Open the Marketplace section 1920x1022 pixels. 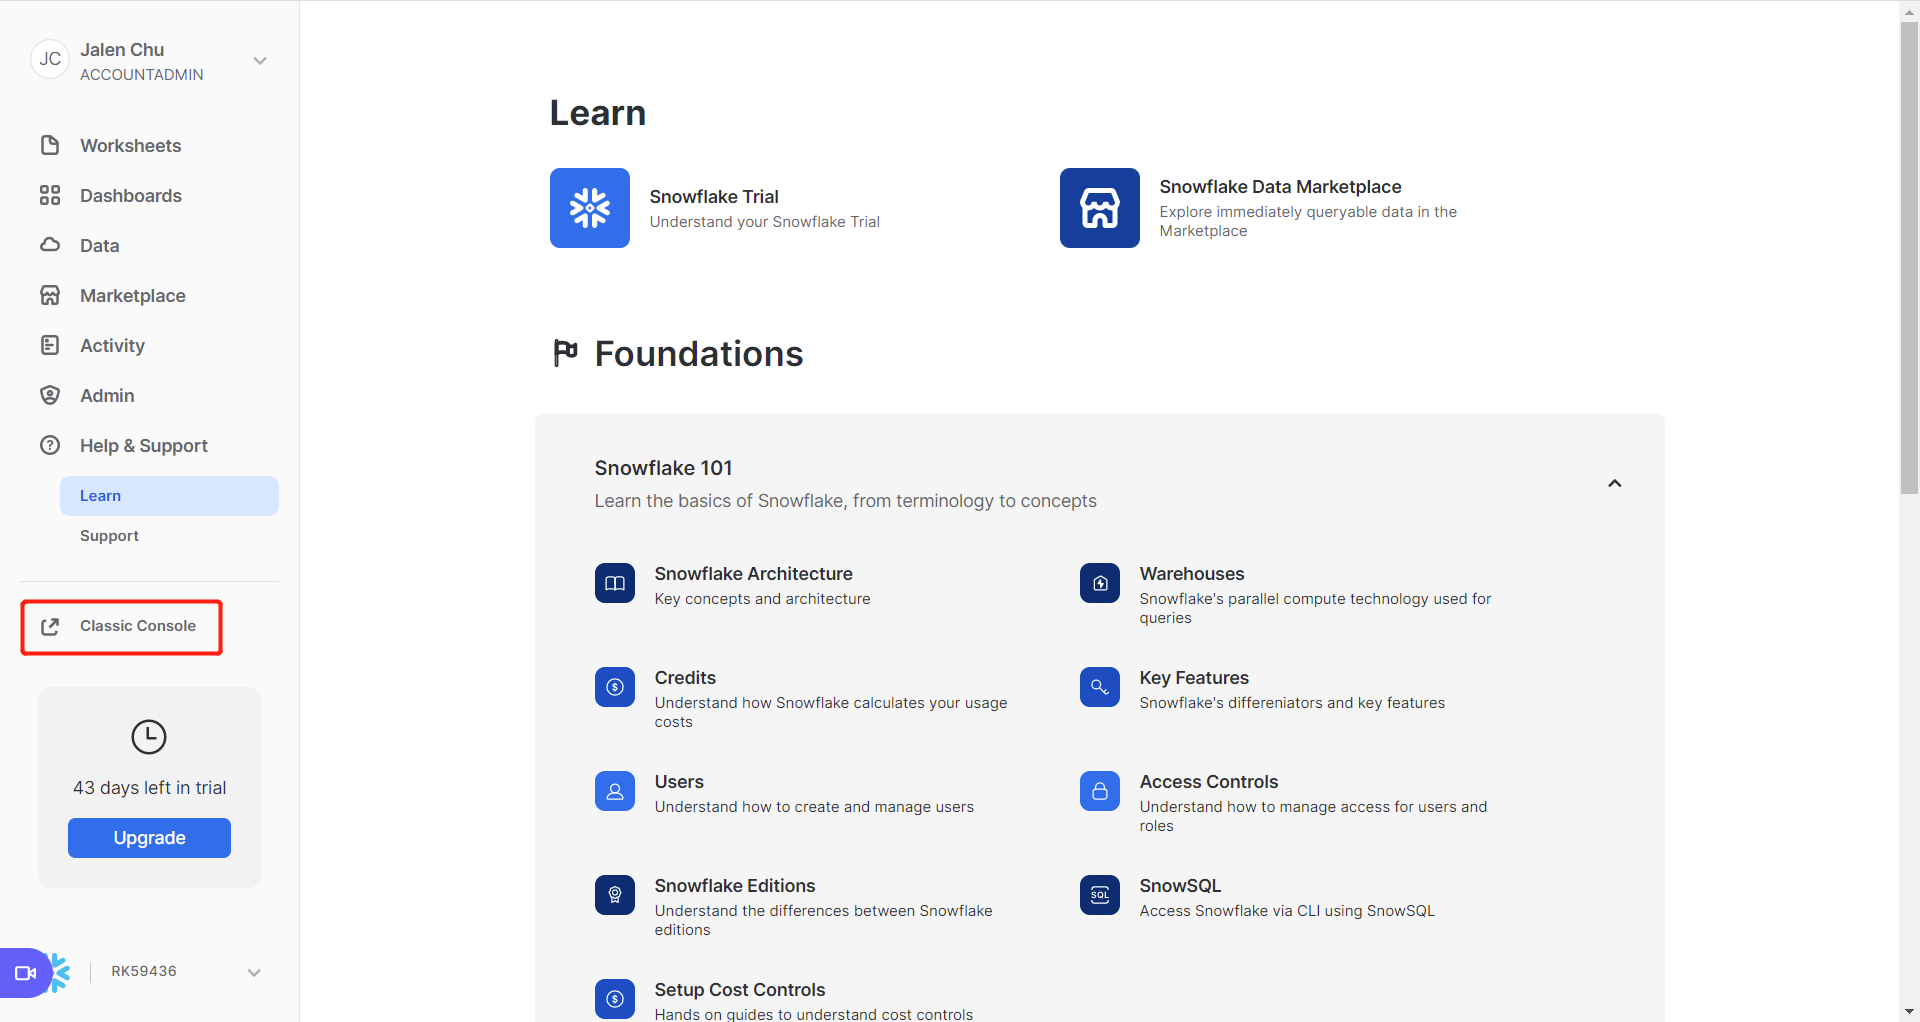[x=132, y=295]
